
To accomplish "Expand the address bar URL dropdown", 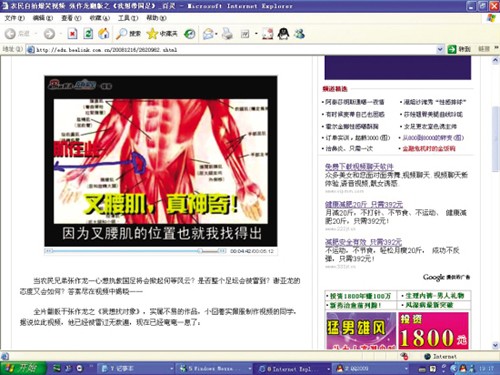I will 440,49.
